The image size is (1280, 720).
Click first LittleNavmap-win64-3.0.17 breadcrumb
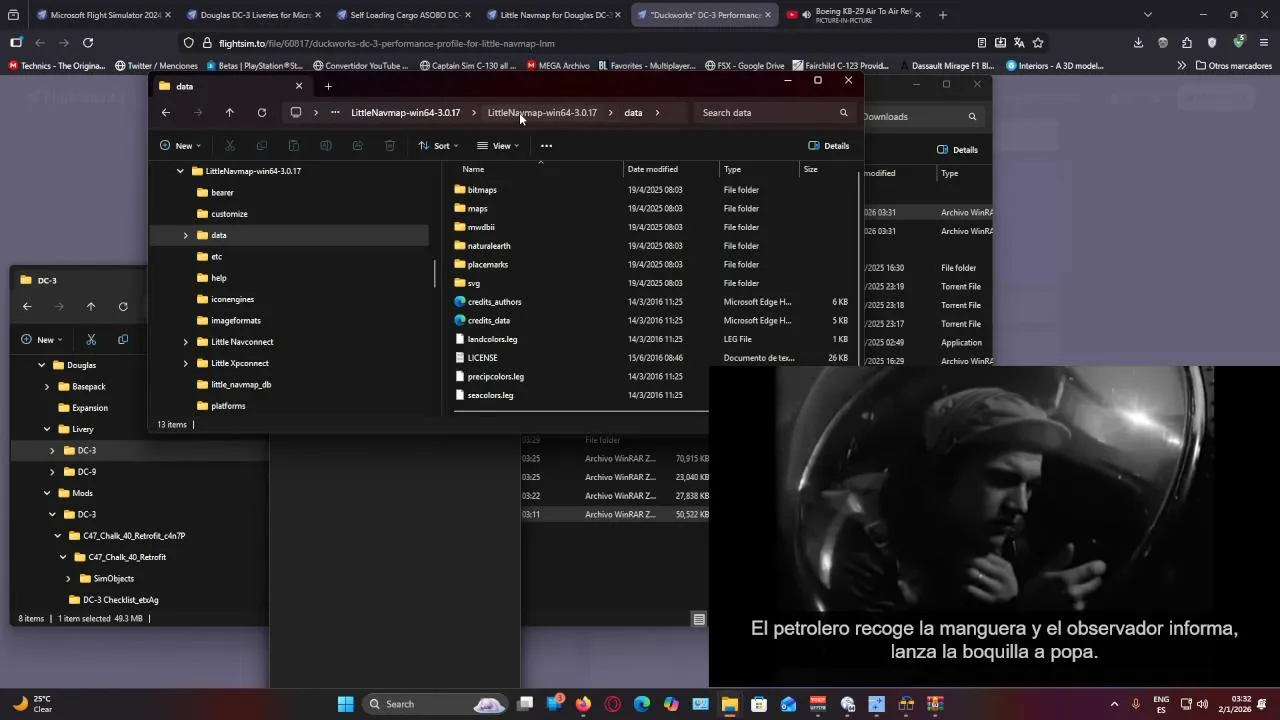click(405, 113)
